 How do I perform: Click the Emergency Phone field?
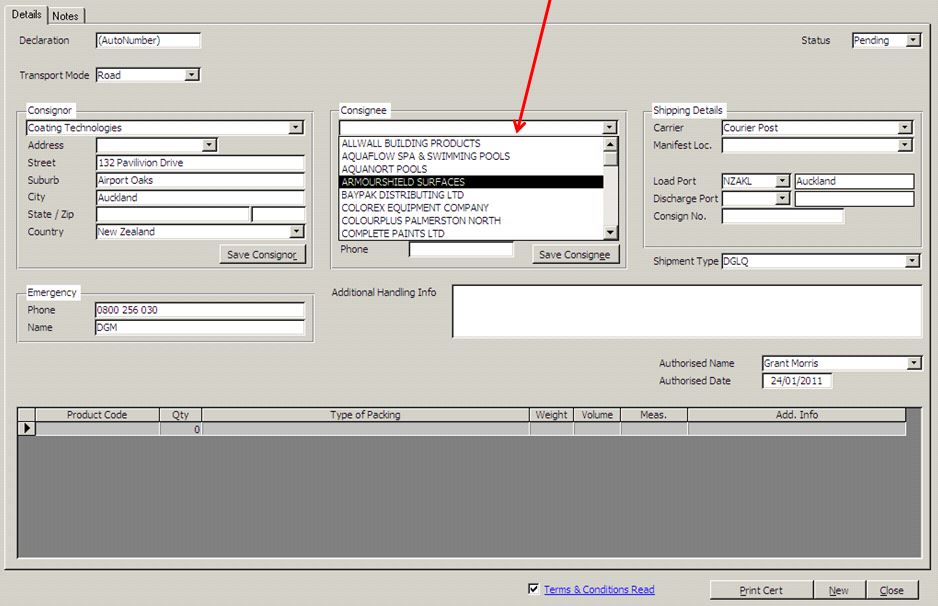tap(200, 310)
